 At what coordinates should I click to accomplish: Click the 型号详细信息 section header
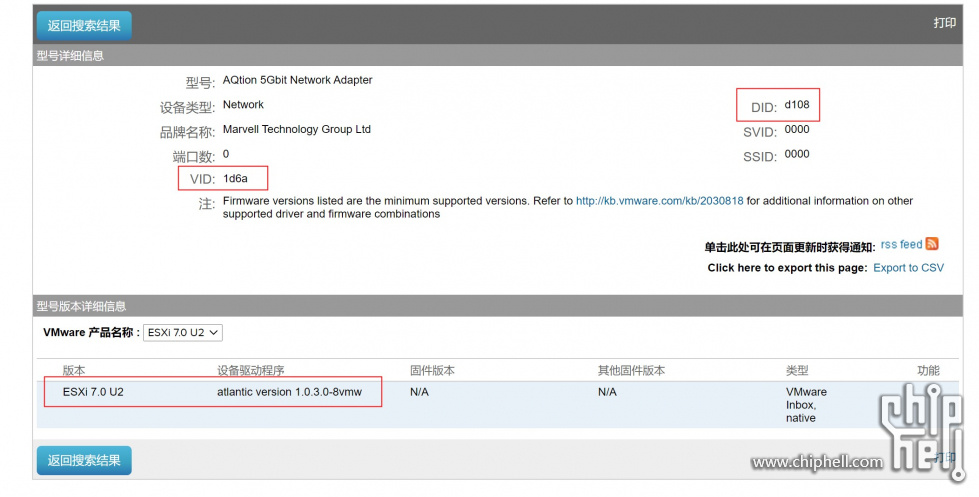70,56
